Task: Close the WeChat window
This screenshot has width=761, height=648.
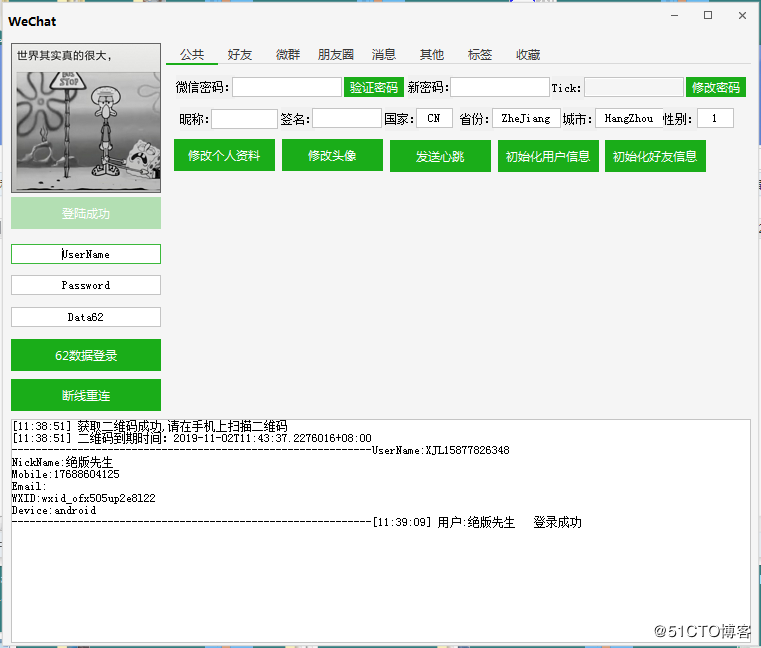Action: 742,16
